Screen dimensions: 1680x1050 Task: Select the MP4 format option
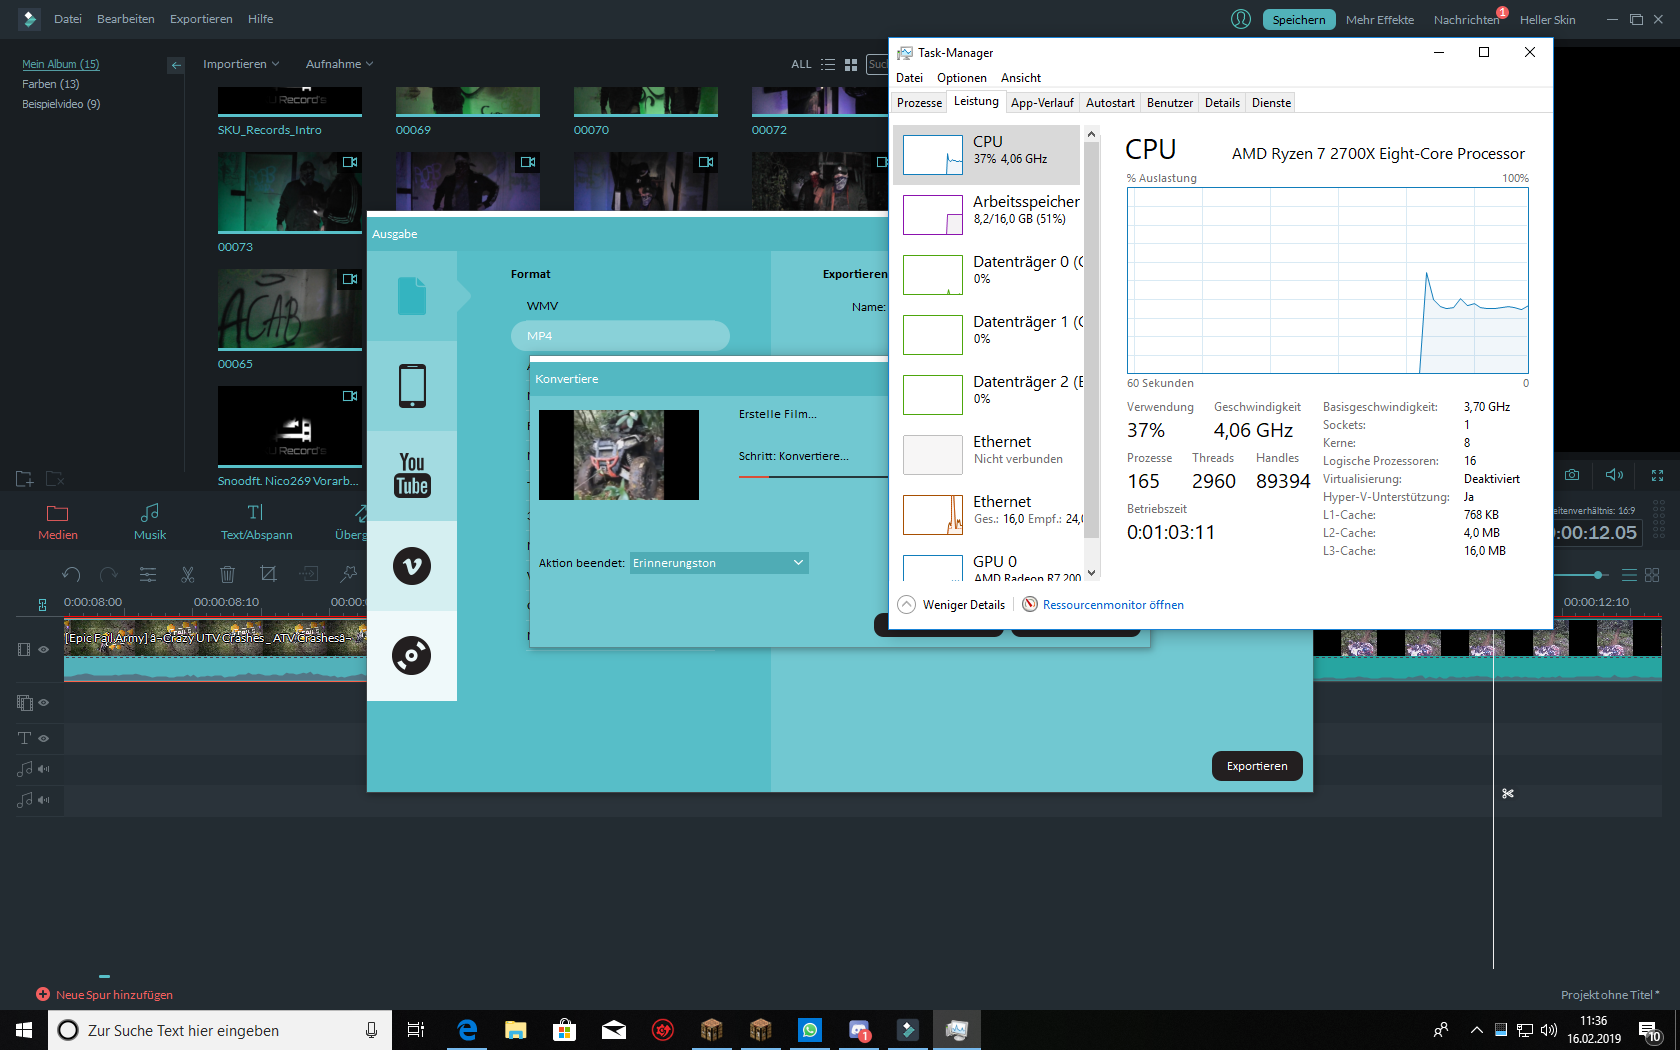(620, 336)
